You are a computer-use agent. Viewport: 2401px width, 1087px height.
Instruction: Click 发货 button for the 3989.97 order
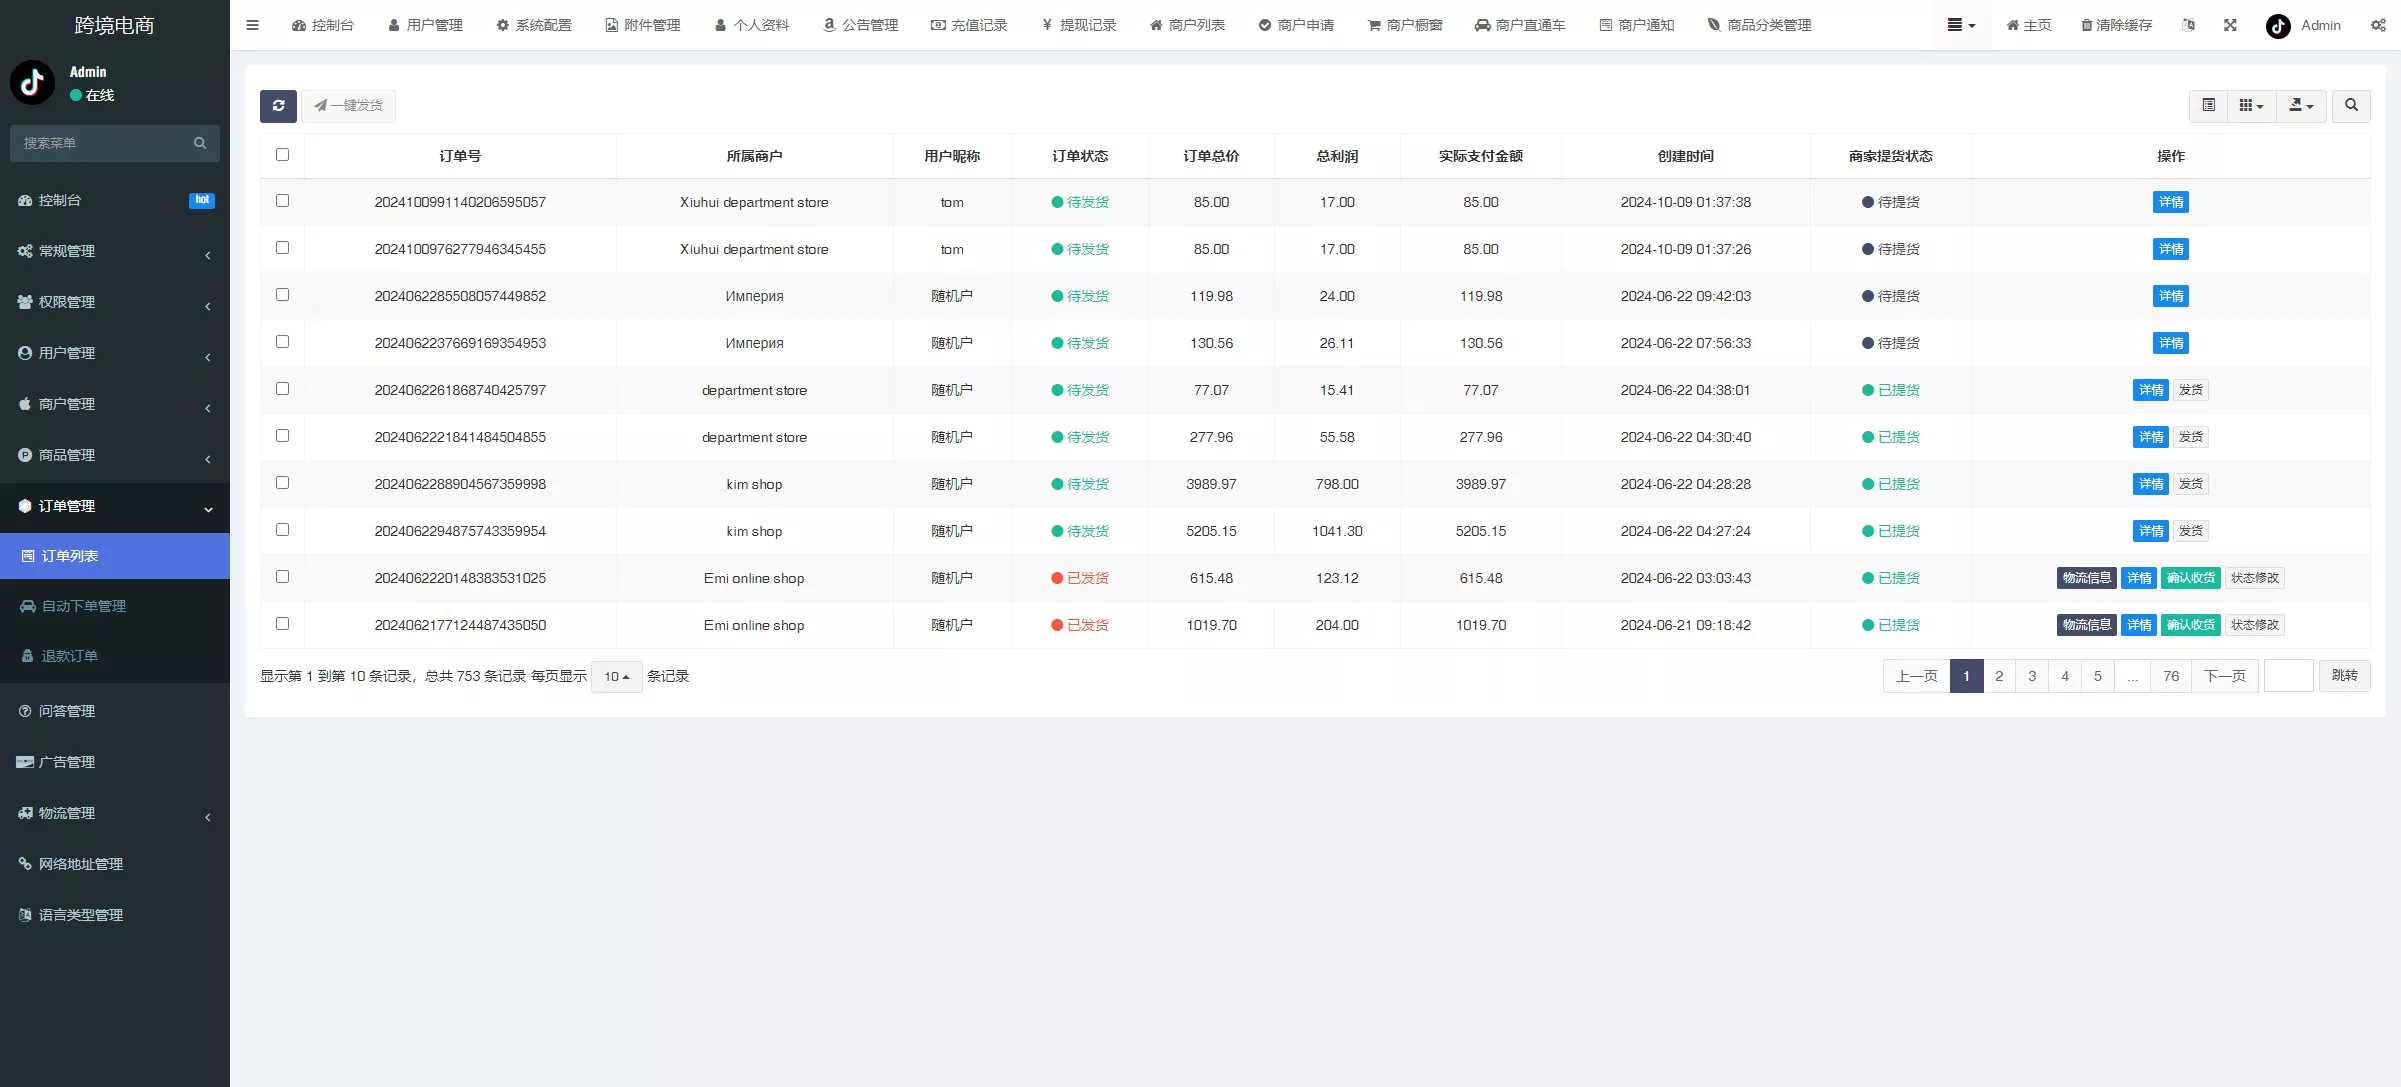2191,484
